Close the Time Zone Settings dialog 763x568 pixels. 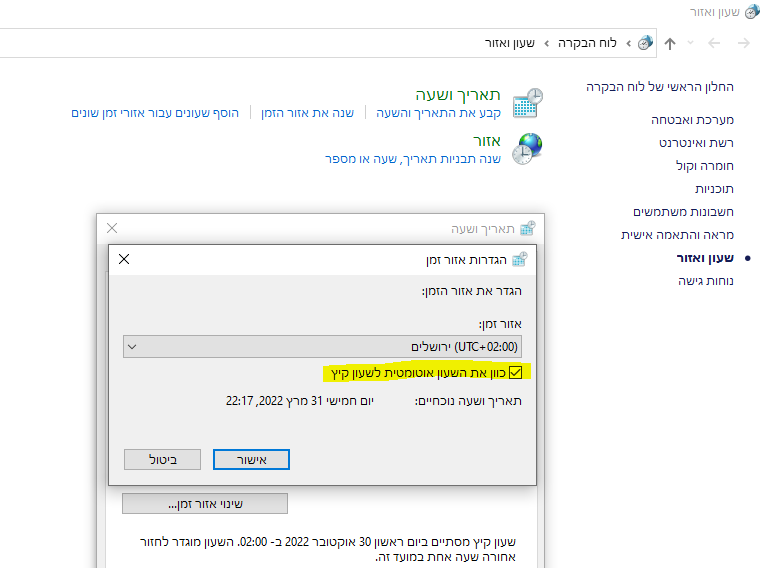tap(124, 259)
